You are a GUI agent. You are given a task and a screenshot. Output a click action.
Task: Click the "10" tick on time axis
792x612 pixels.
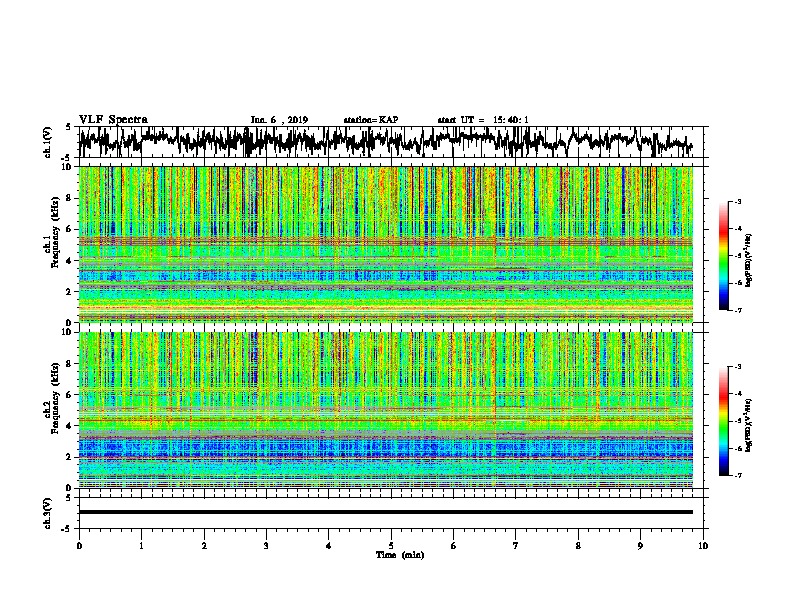703,546
